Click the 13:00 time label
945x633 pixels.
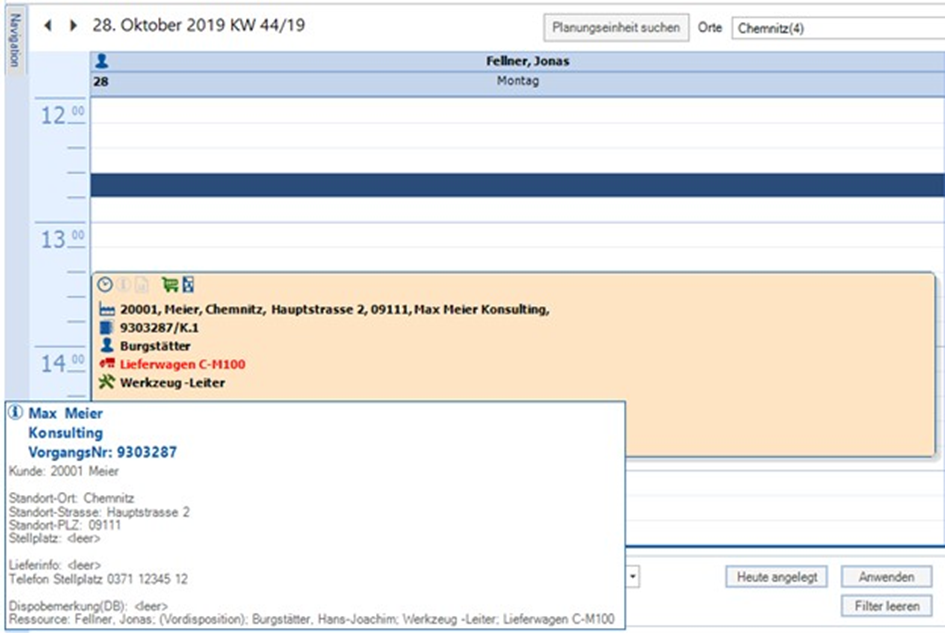tap(62, 239)
